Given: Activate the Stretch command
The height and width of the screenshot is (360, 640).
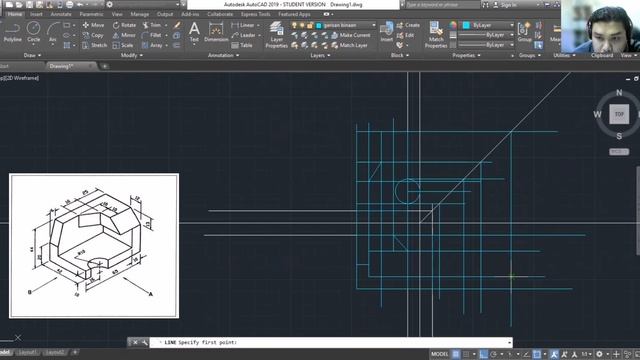Looking at the screenshot, I should 95,45.
